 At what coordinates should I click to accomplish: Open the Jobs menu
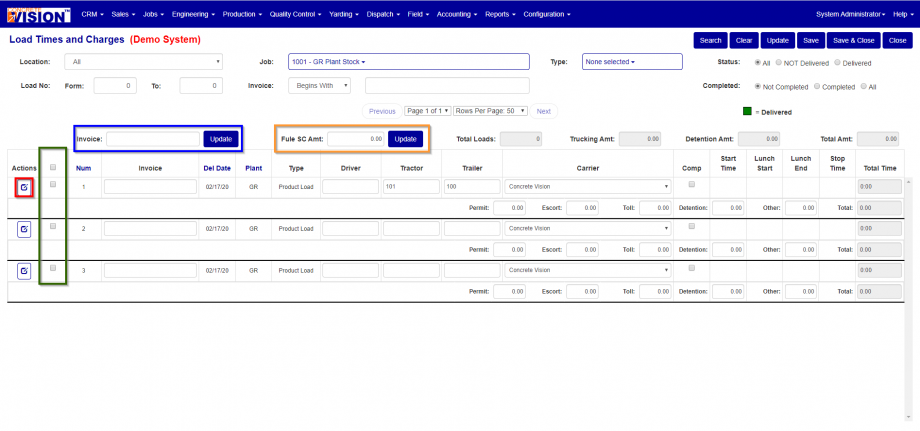coord(154,14)
